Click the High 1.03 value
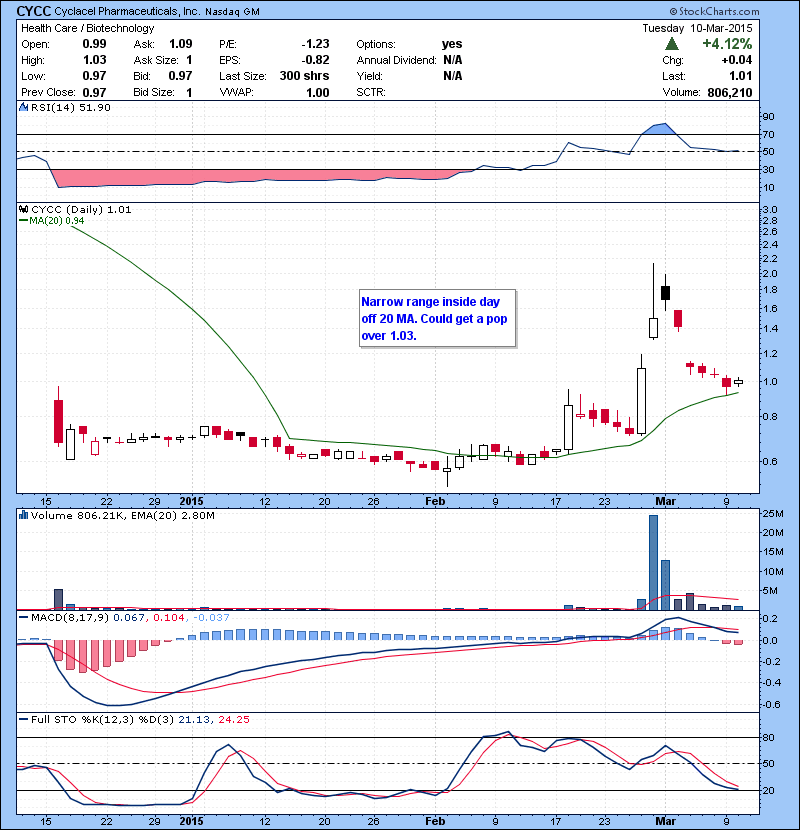 (94, 60)
